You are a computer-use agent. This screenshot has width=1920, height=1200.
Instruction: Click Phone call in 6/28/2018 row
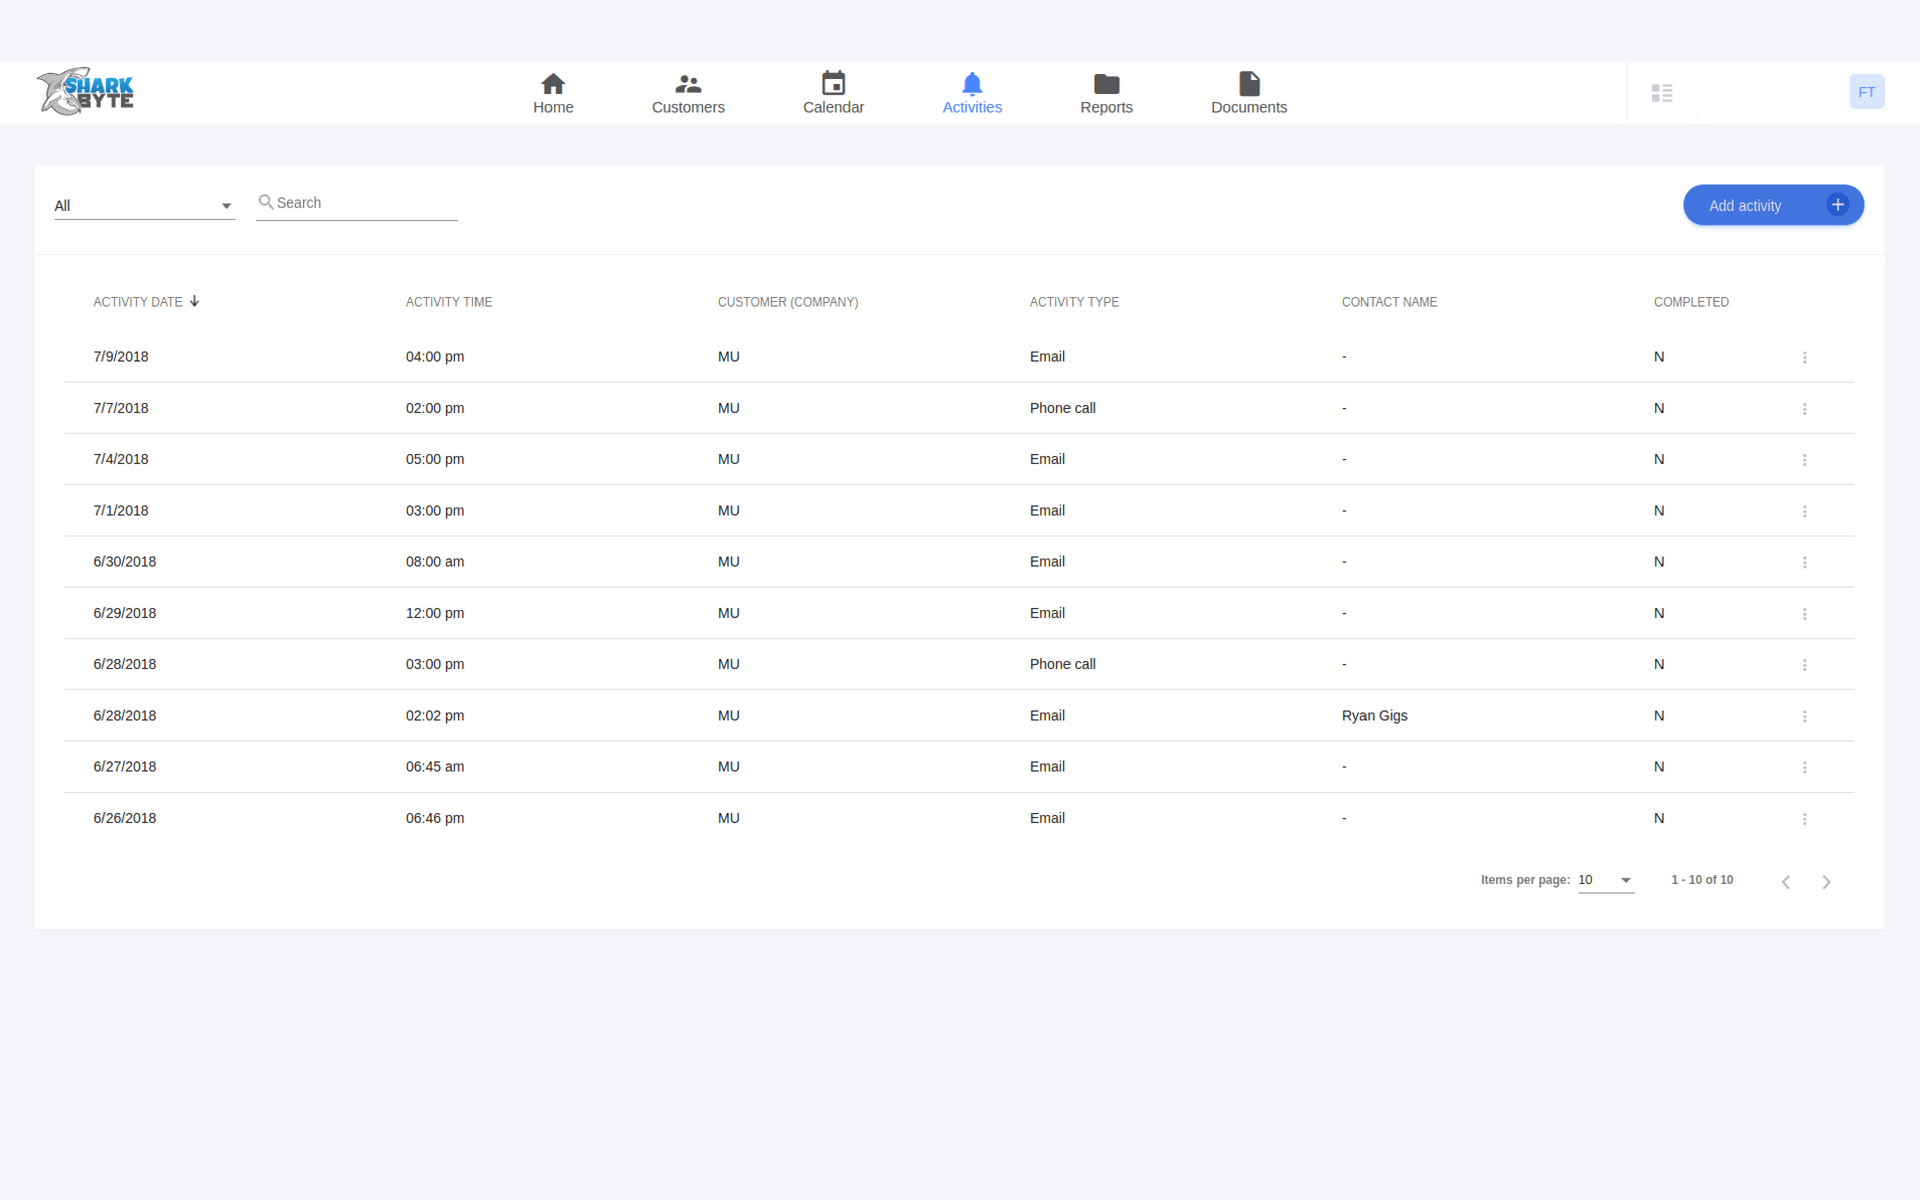[1063, 664]
